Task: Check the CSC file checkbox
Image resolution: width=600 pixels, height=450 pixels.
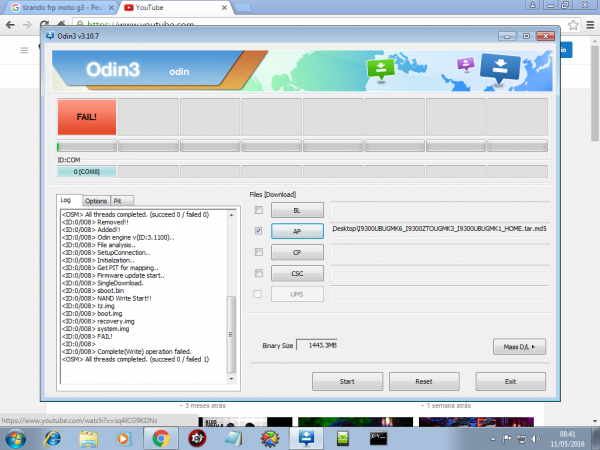Action: [259, 273]
